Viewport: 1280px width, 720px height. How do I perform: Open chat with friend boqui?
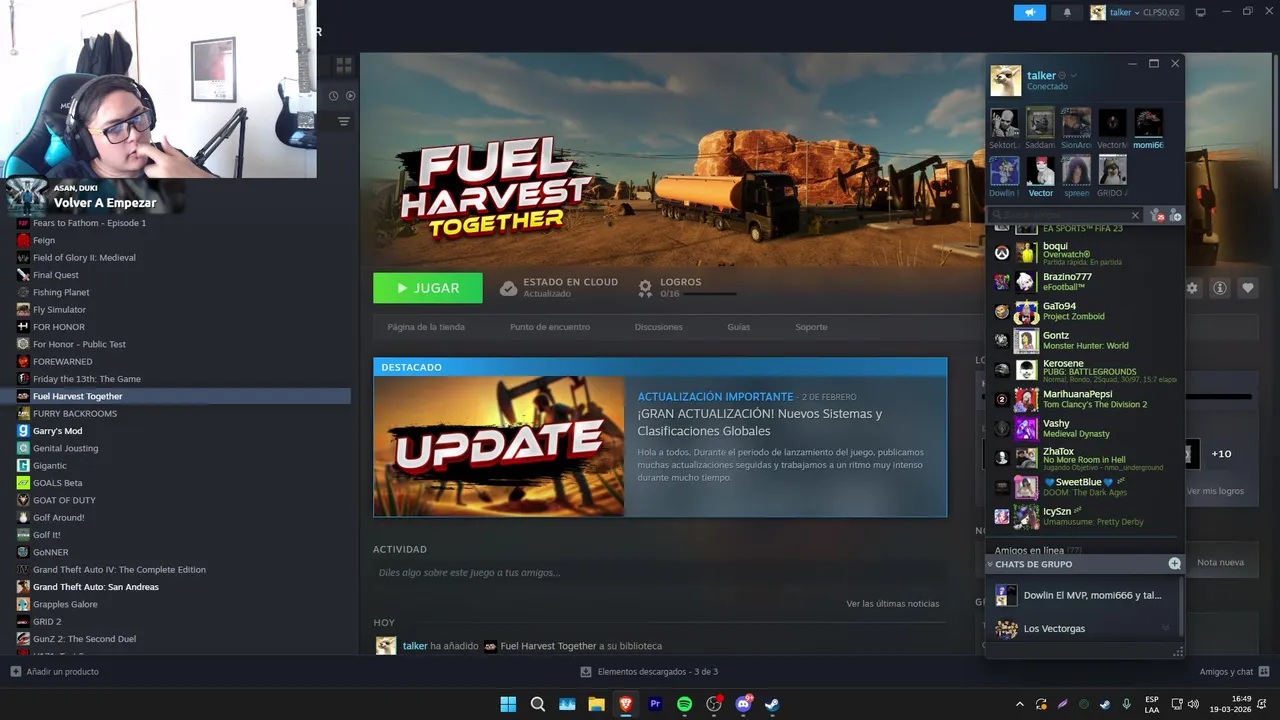(x=1085, y=254)
